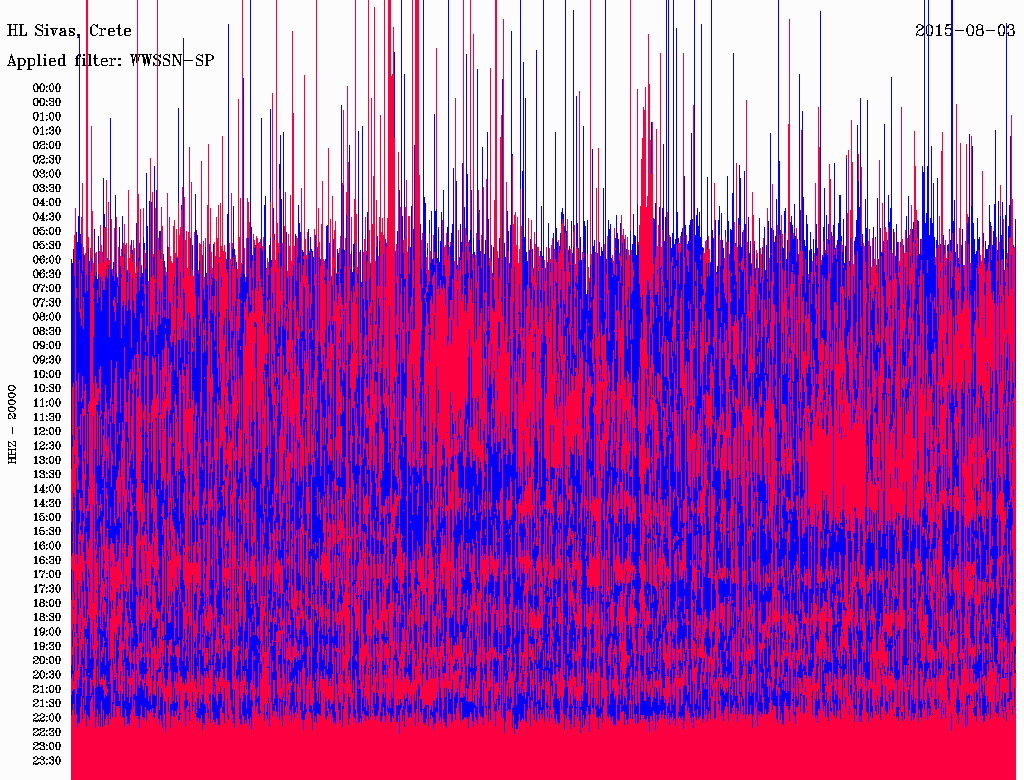The width and height of the screenshot is (1024, 780).
Task: Click the 18:00 time row label
Action: (47, 603)
